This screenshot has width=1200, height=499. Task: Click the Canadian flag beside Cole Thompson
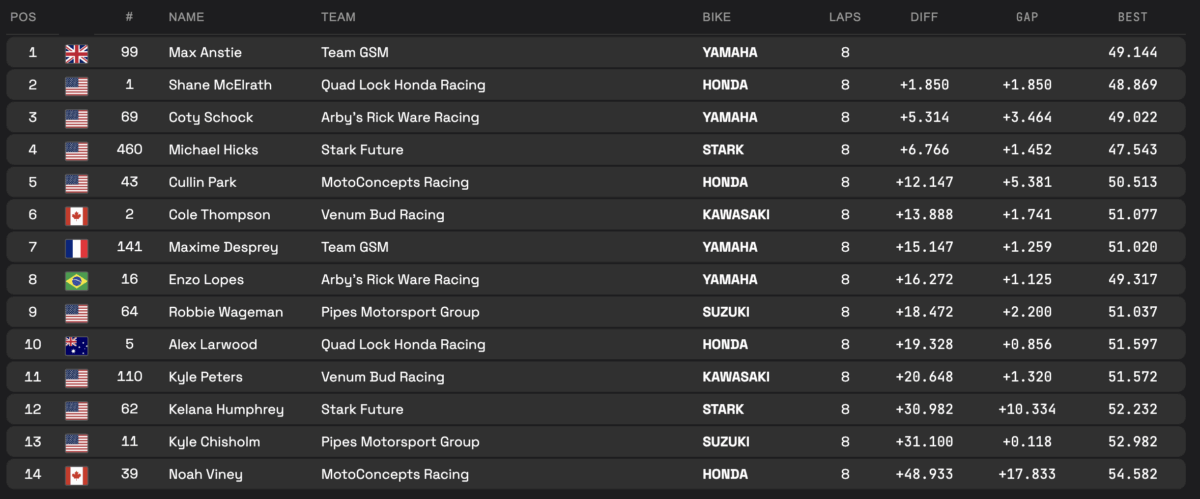pyautogui.click(x=77, y=215)
